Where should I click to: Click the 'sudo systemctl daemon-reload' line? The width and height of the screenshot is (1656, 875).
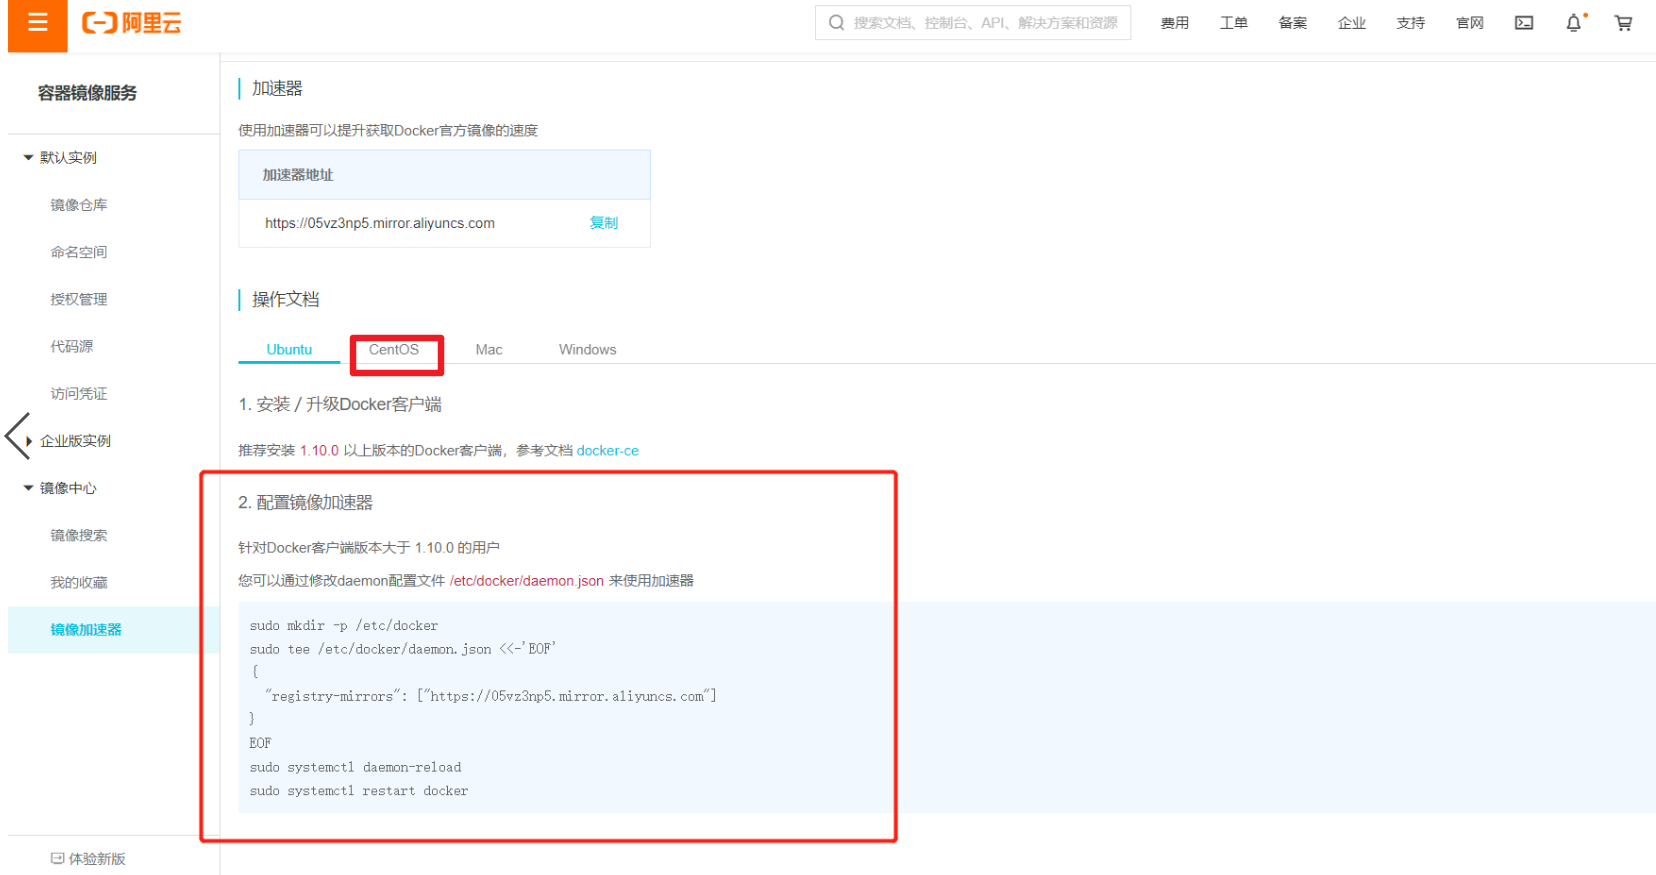(x=355, y=767)
